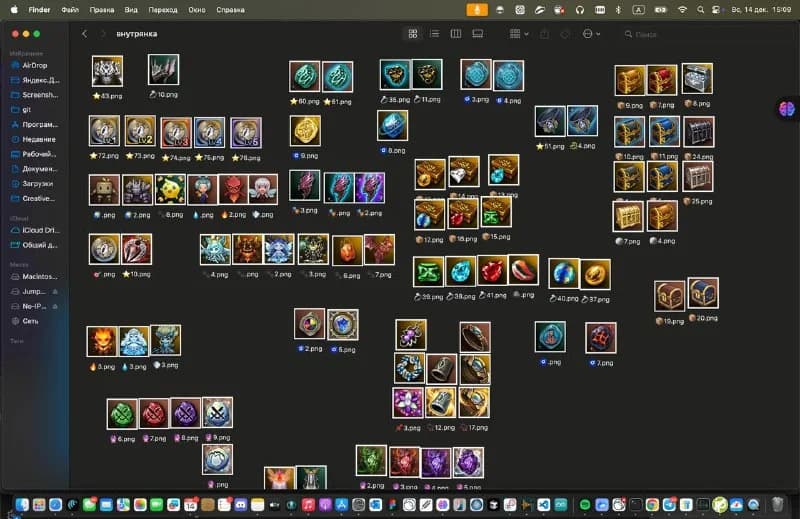
Task: Open the Apple menu
Action: (x=14, y=10)
